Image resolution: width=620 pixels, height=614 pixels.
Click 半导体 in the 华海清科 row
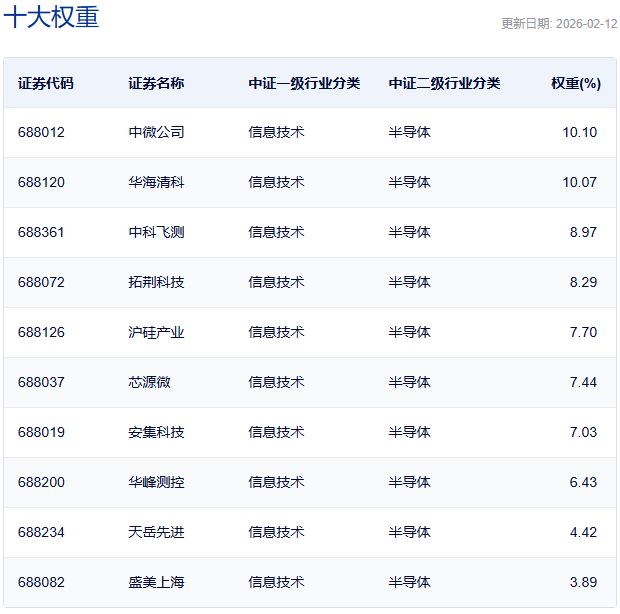409,182
